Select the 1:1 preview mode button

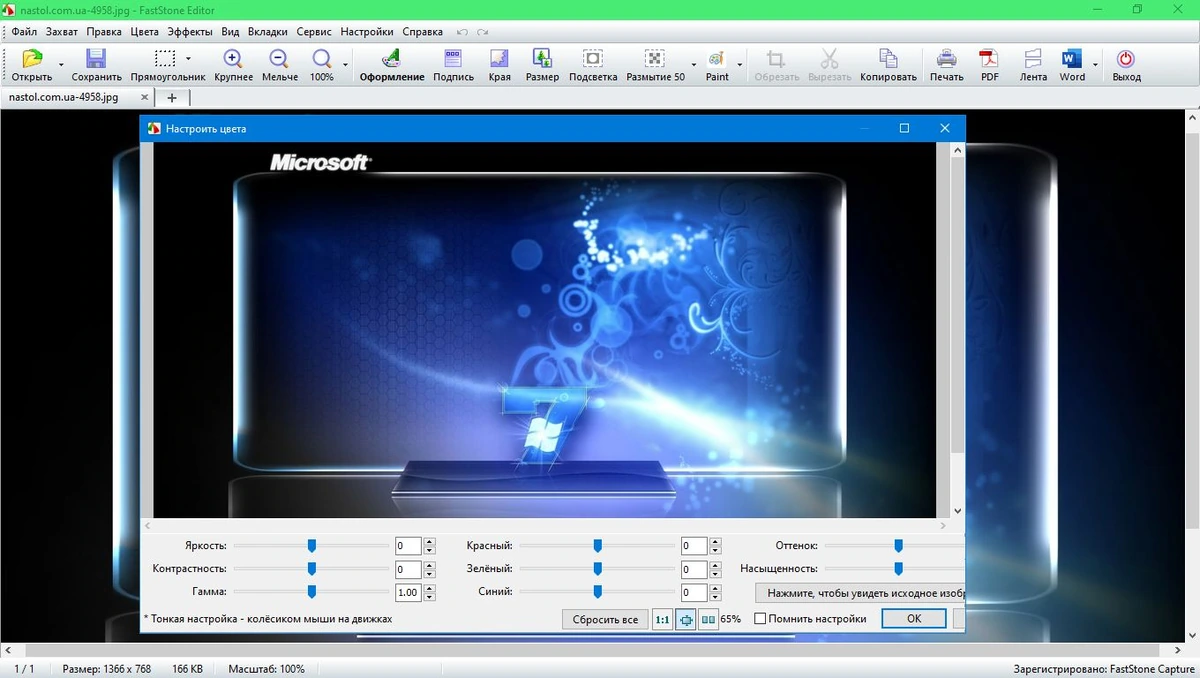click(662, 619)
